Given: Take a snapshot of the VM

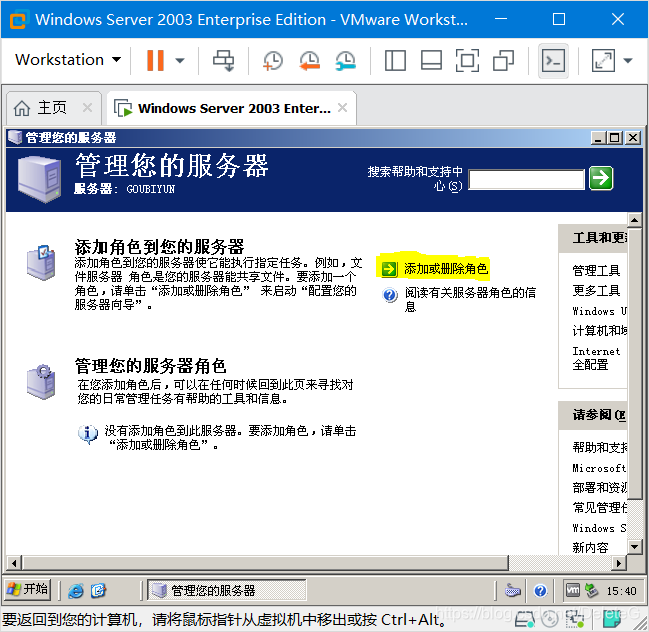Looking at the screenshot, I should click(x=273, y=60).
